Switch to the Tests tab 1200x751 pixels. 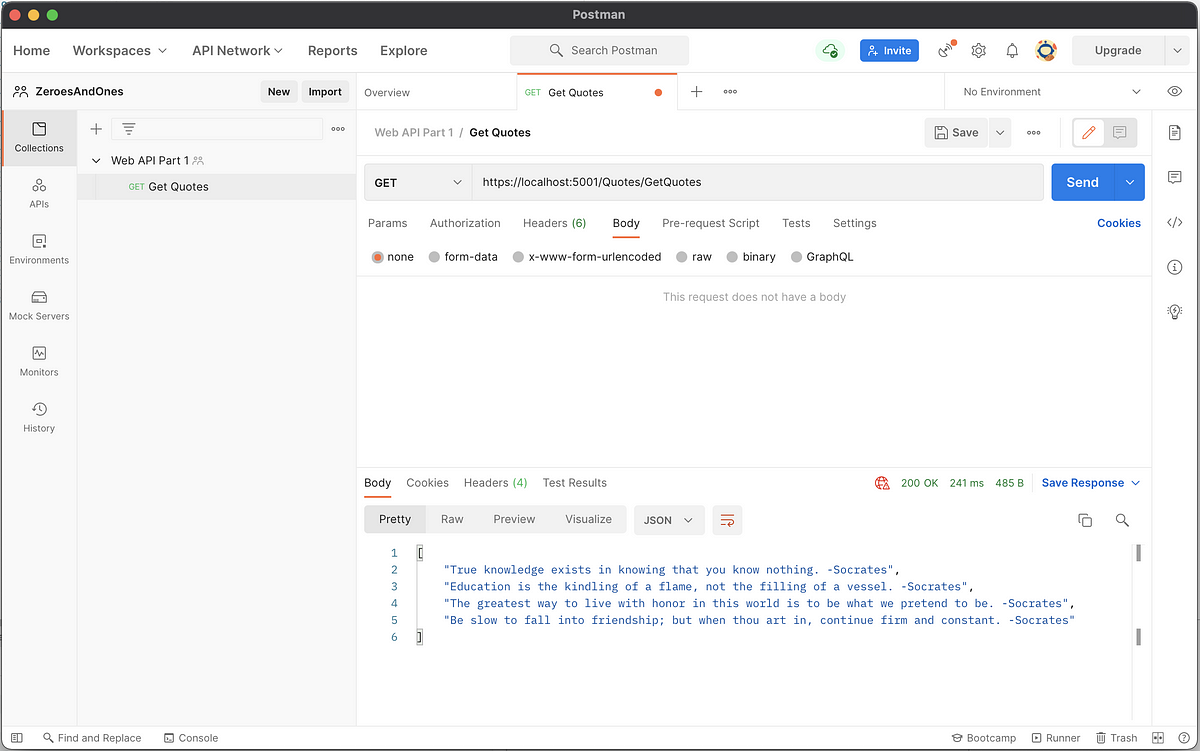point(796,223)
